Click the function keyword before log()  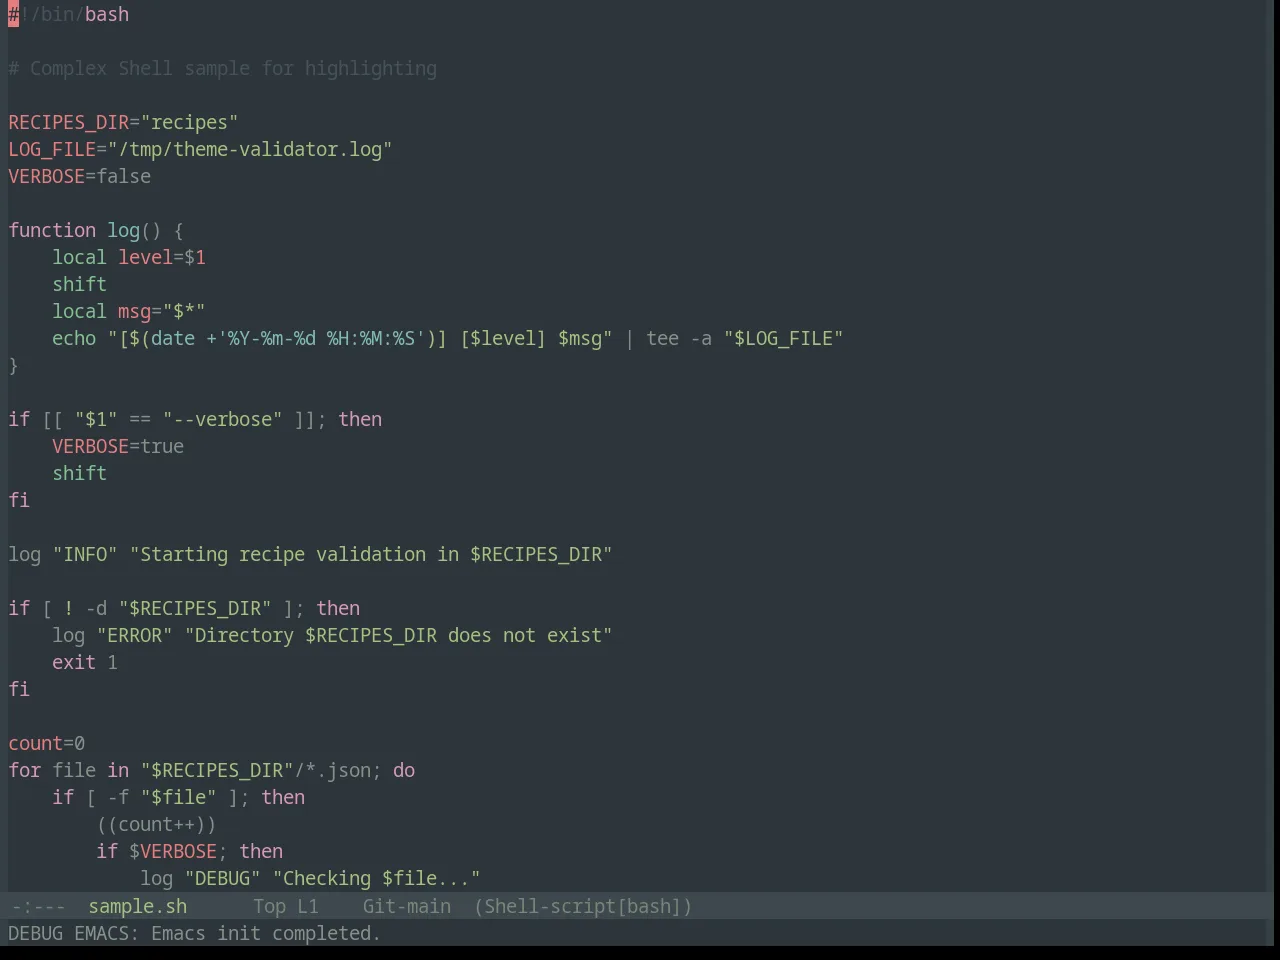click(52, 230)
